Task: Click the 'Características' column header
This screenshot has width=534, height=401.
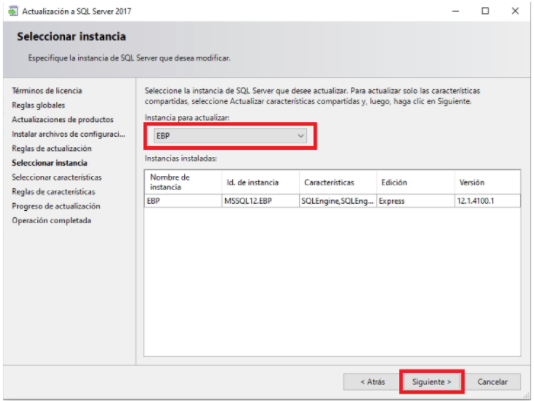Action: [x=338, y=182]
